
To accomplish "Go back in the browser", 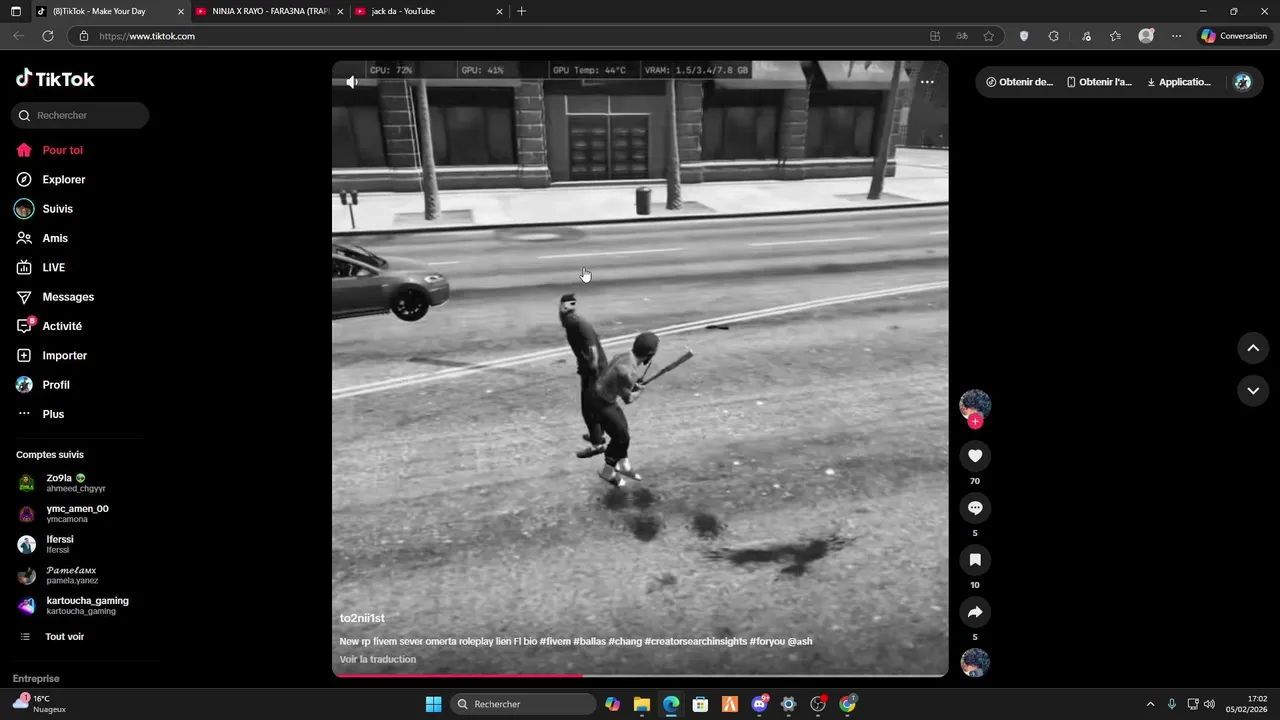I will (18, 36).
